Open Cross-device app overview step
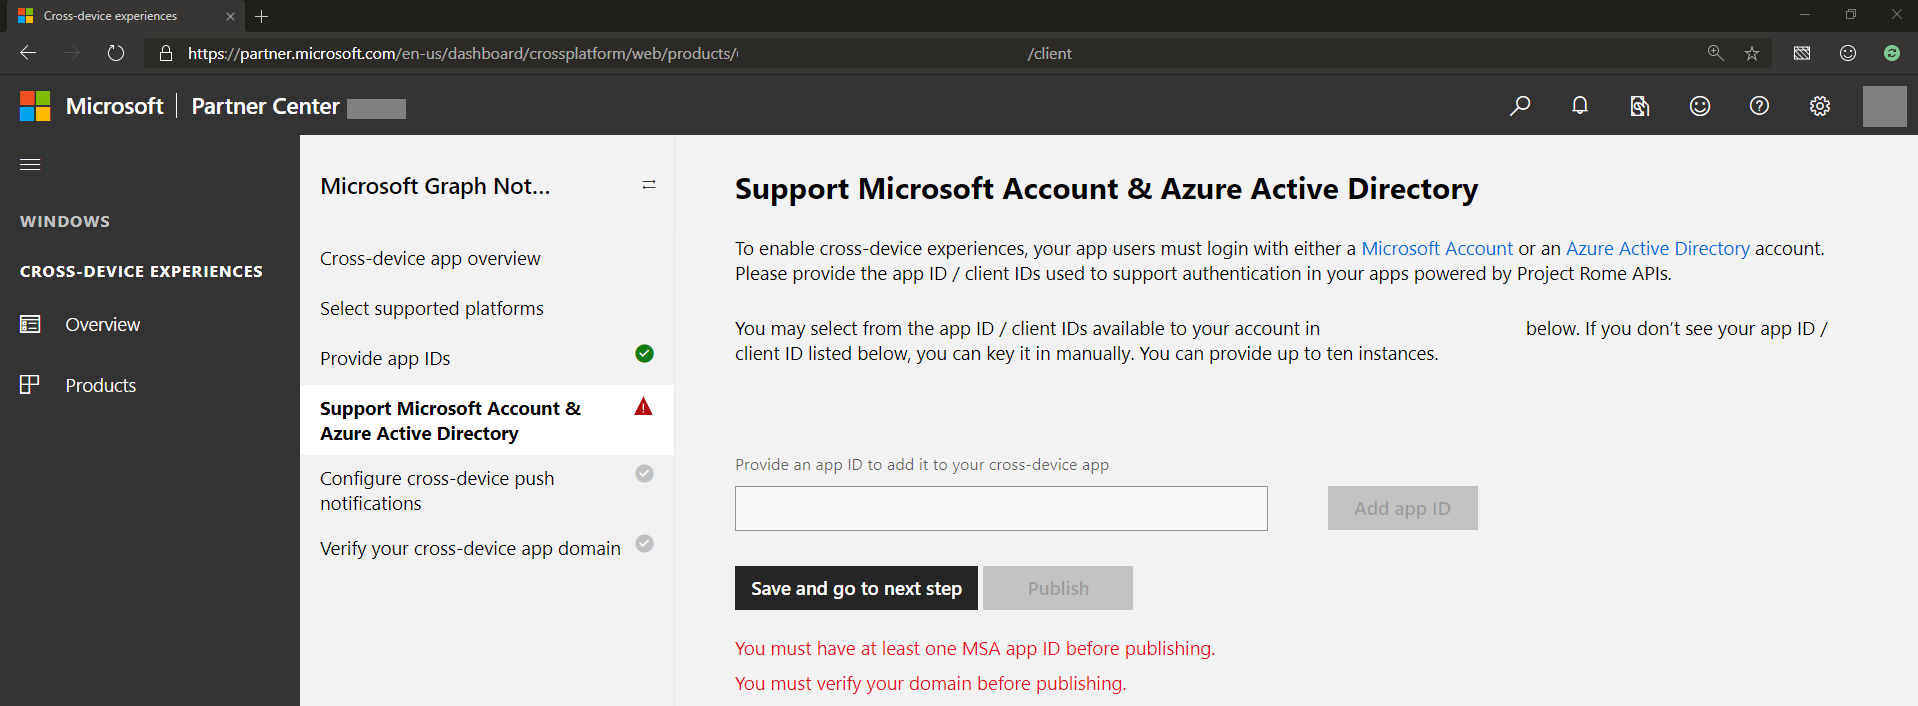Screen dimensions: 1918x706 (430, 258)
